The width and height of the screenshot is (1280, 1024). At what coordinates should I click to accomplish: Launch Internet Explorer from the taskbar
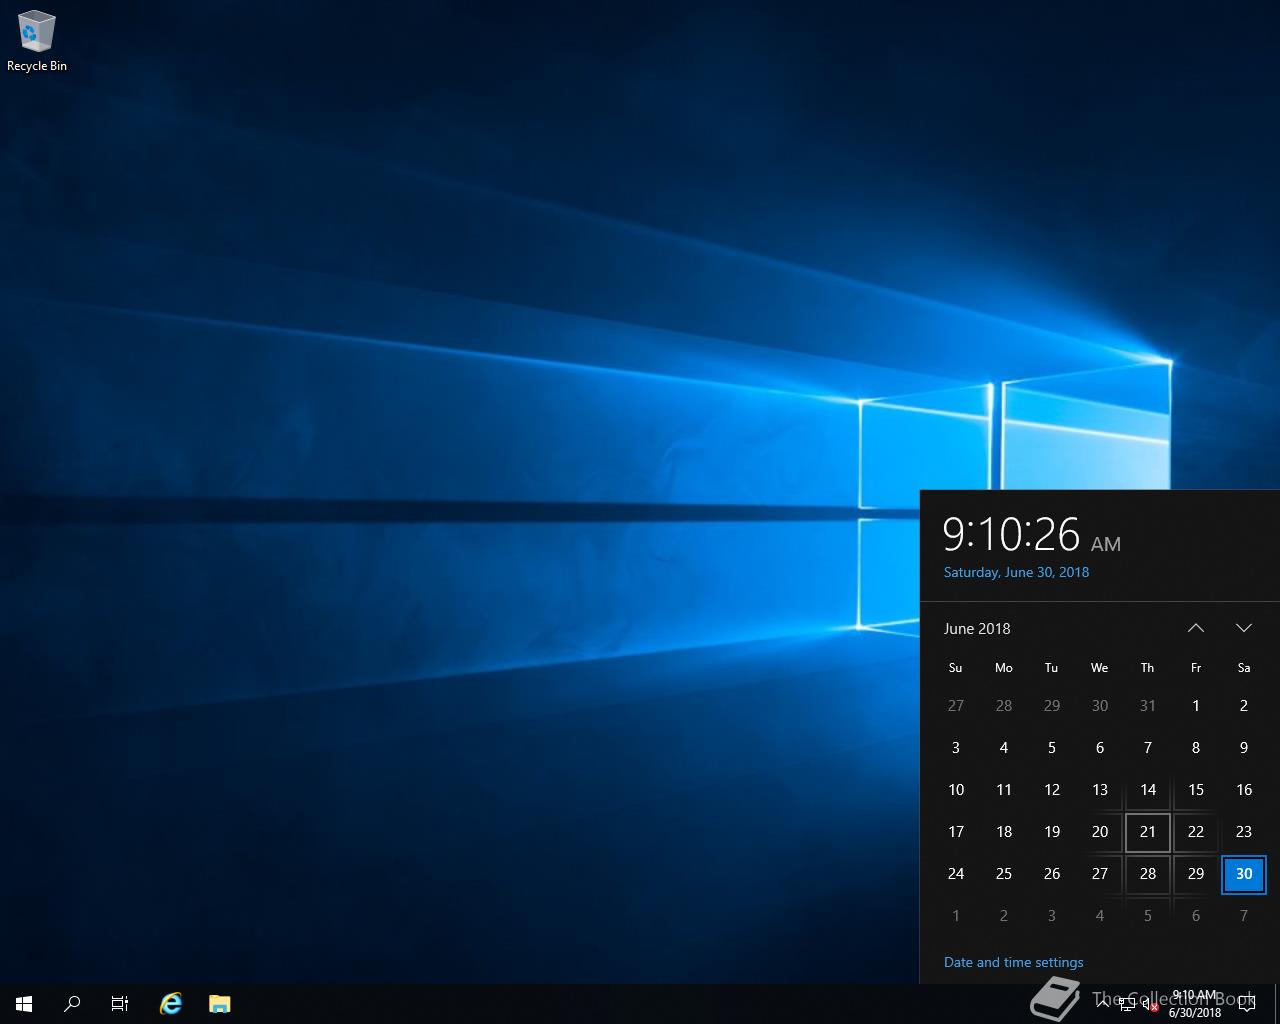[x=171, y=1004]
